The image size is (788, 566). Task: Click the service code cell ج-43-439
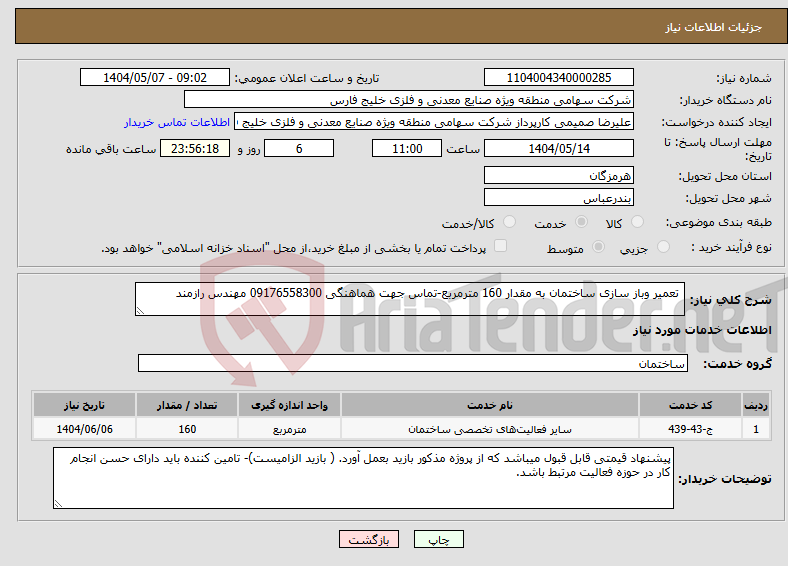691,429
